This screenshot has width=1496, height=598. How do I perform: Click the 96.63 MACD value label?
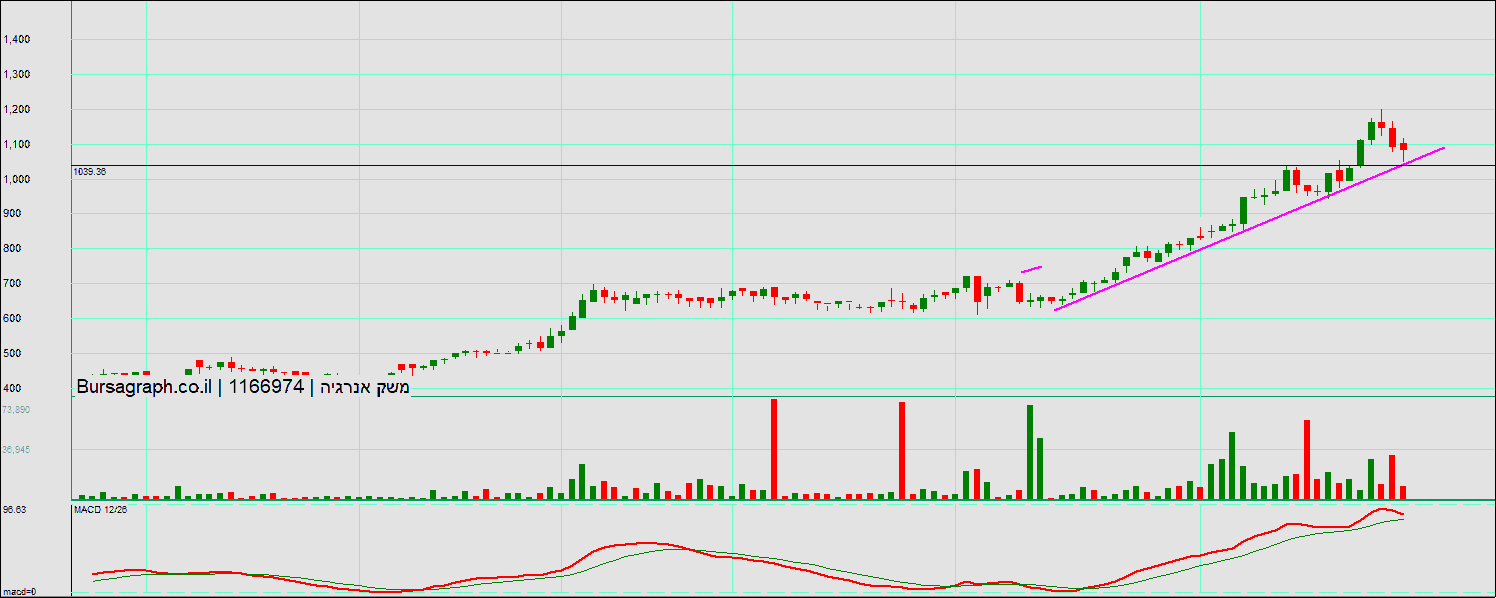14,510
